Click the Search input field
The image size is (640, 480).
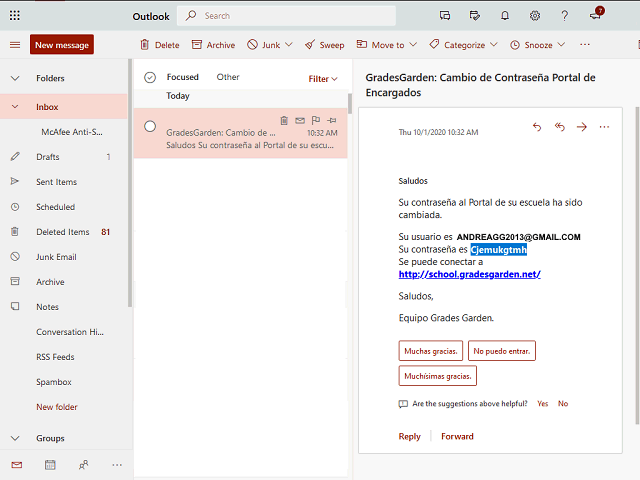[286, 16]
